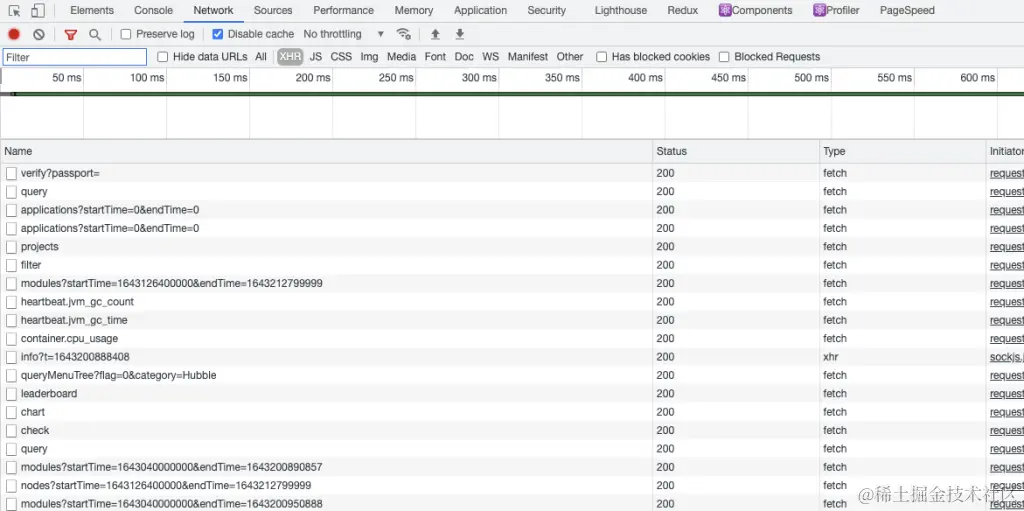The height and width of the screenshot is (511, 1024).
Task: Click file icon beside leaderboard request
Action: (11, 394)
